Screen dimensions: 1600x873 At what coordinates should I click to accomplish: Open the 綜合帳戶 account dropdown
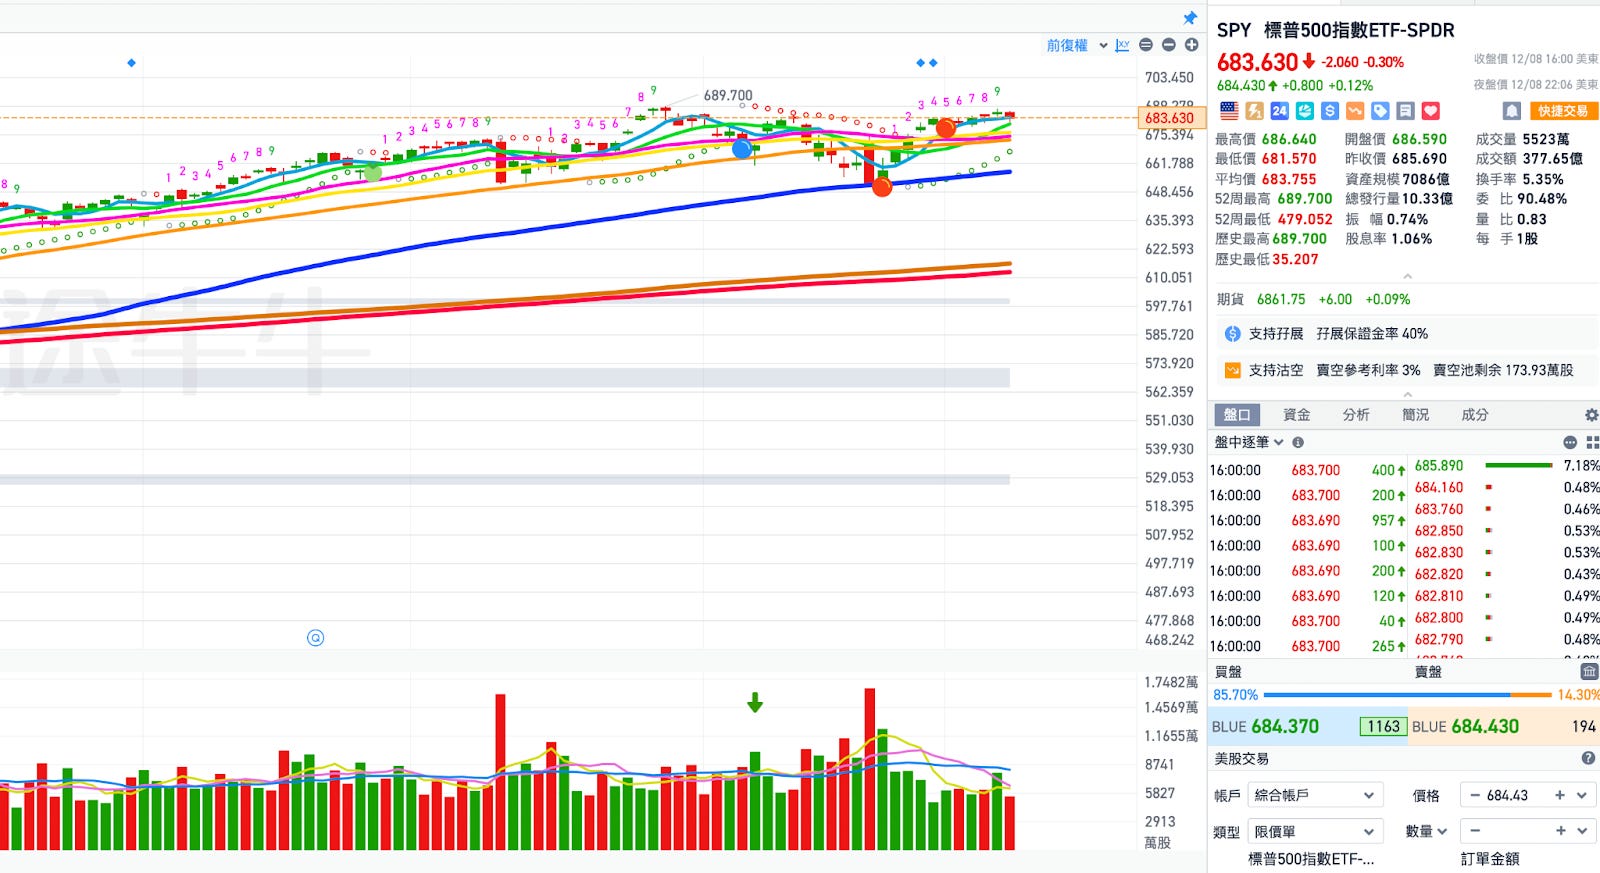click(x=1315, y=796)
